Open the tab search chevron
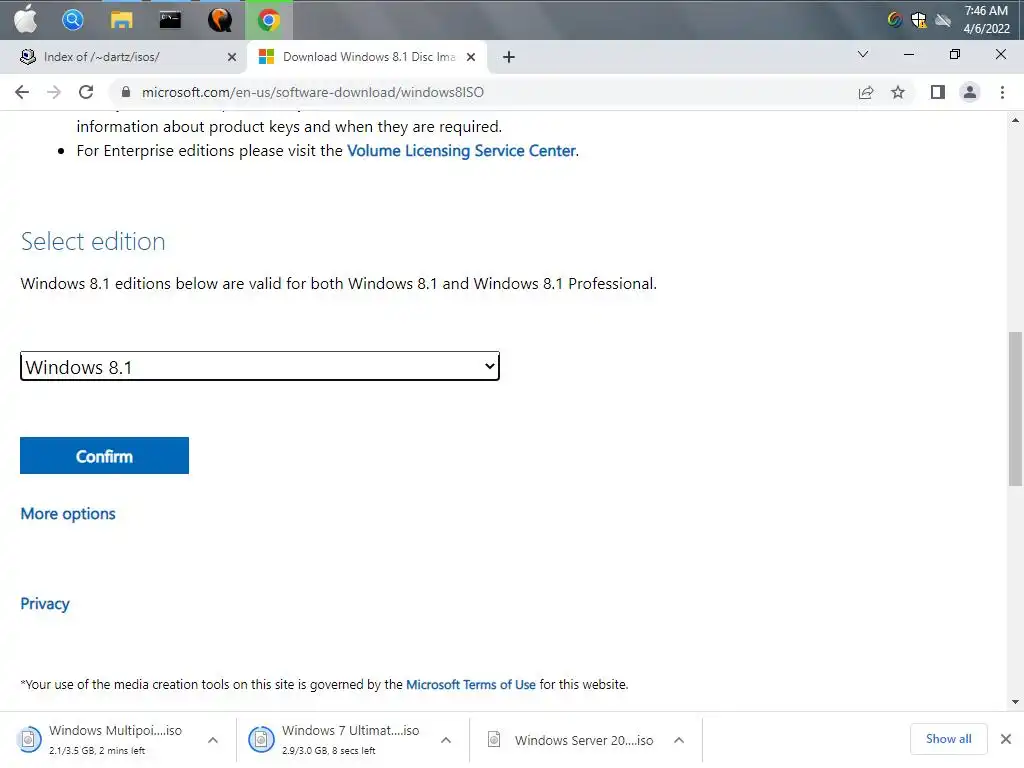This screenshot has width=1024, height=768. click(x=863, y=54)
